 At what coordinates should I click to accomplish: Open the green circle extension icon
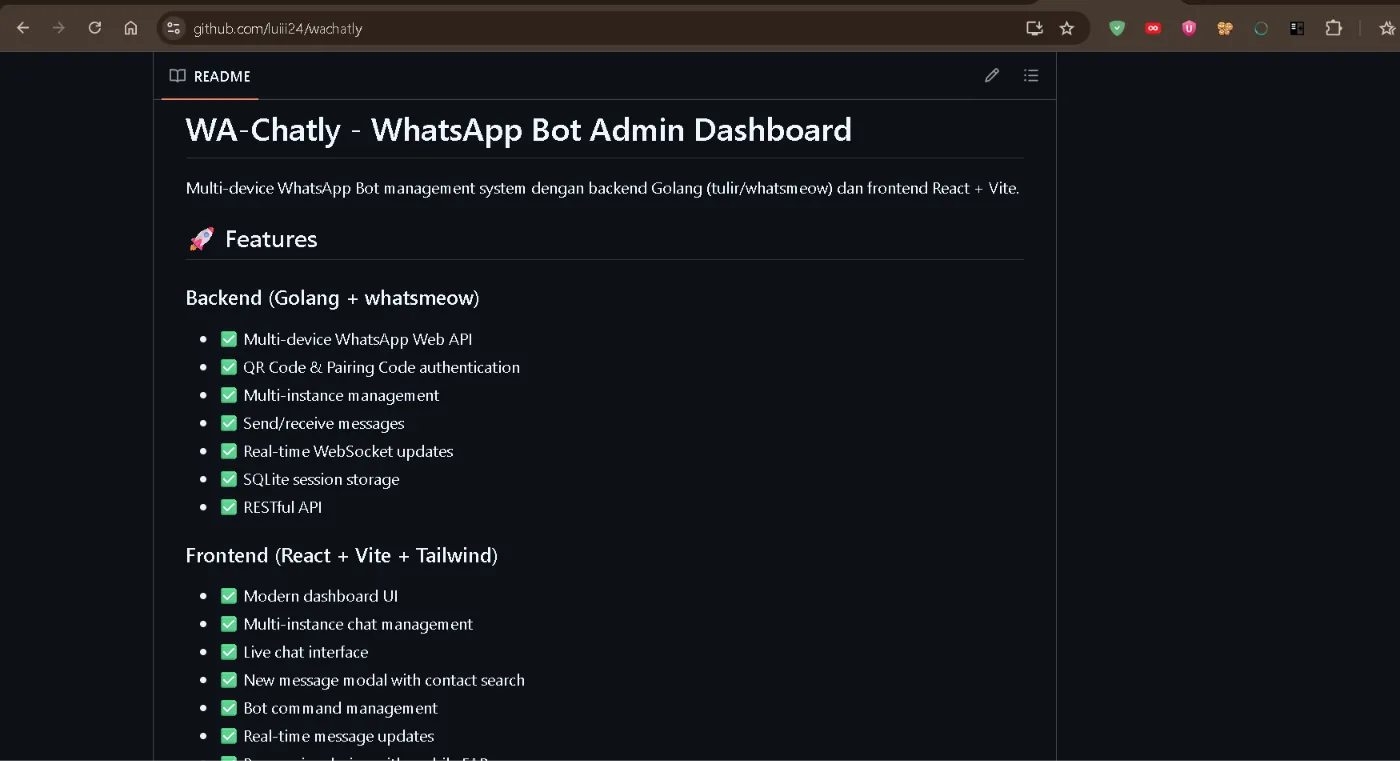[1261, 28]
